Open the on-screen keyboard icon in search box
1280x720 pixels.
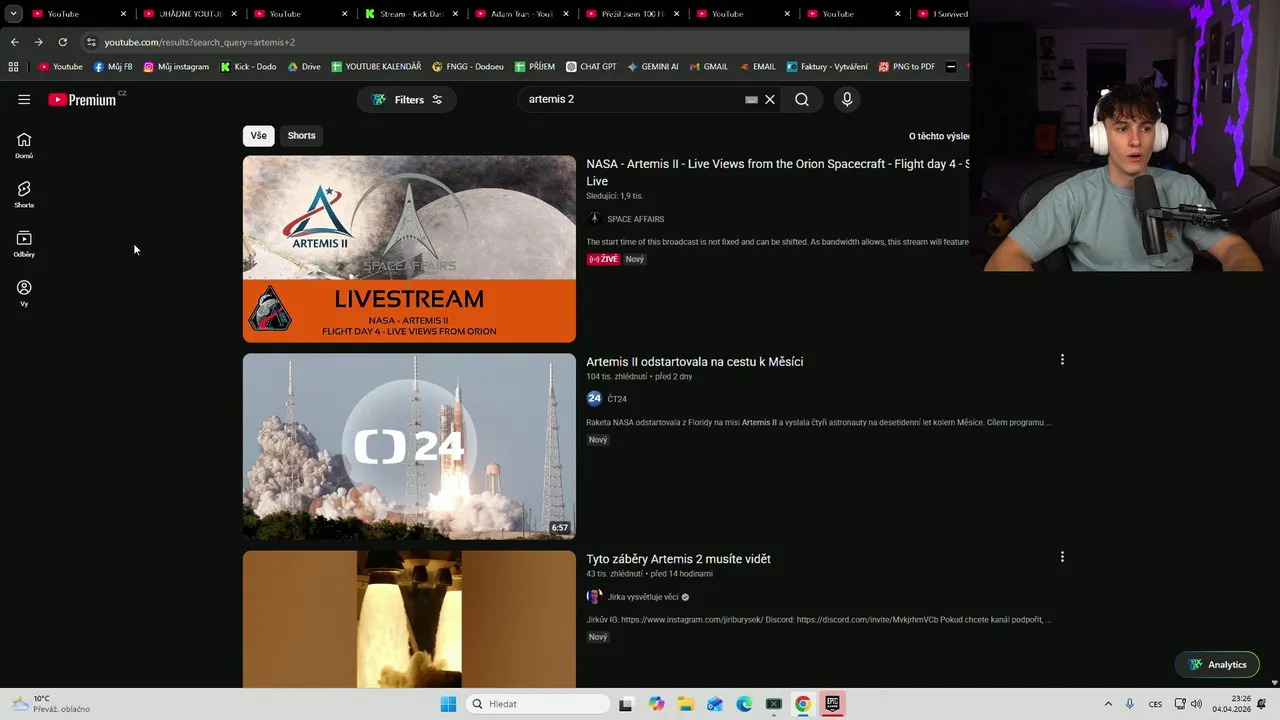point(751,99)
